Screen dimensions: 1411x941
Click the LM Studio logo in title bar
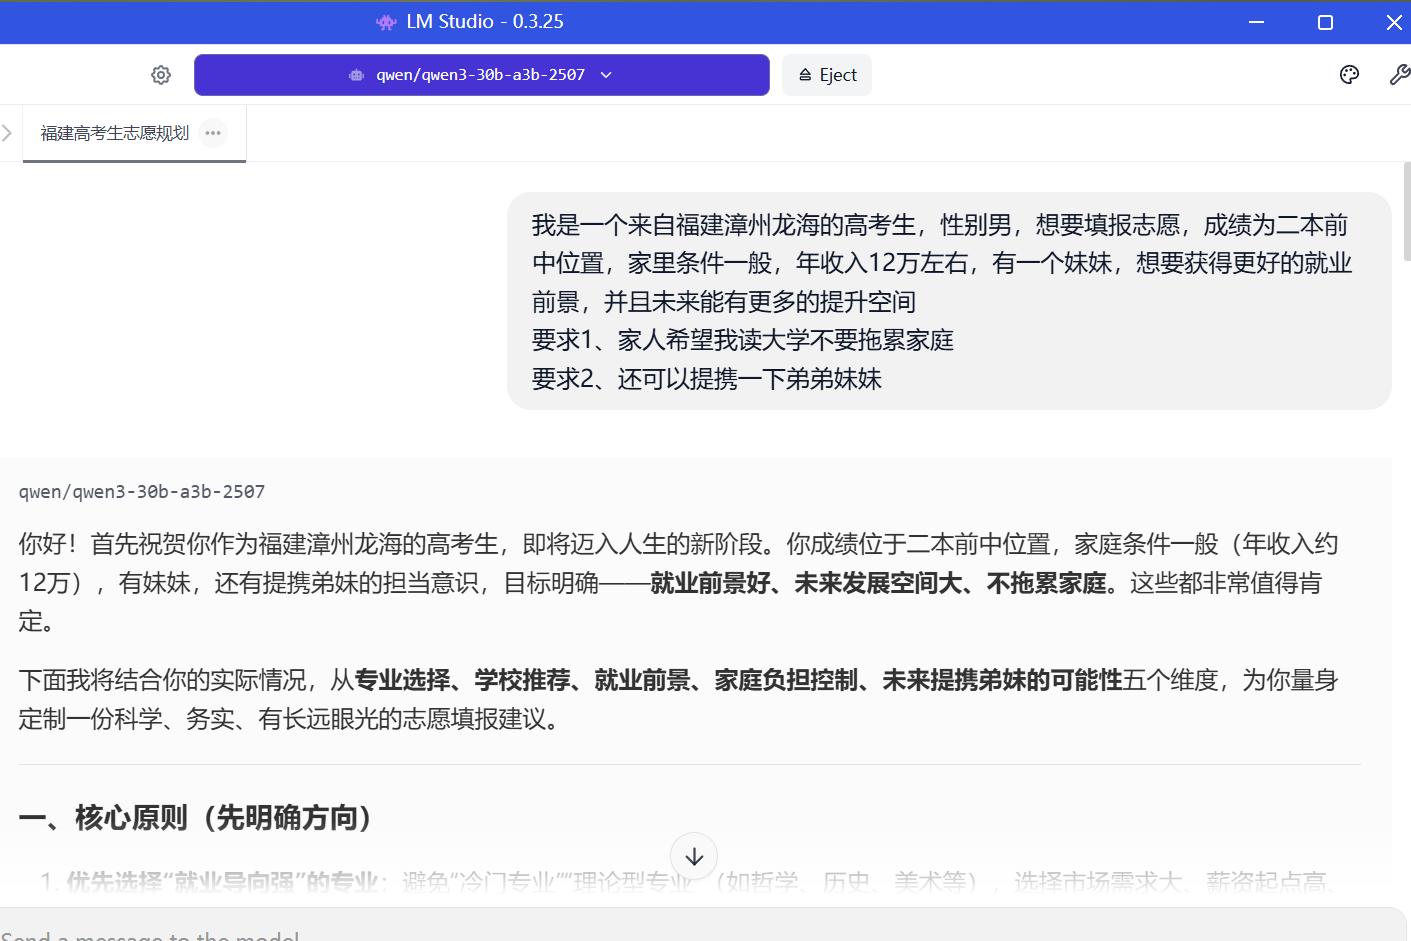[386, 22]
